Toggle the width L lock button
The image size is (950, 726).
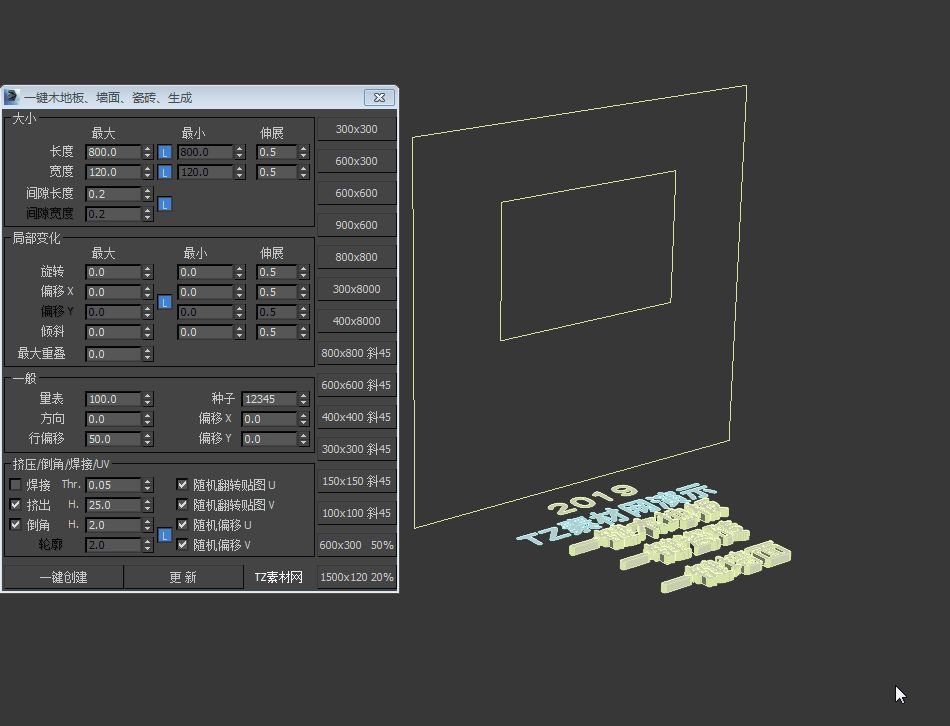click(164, 172)
